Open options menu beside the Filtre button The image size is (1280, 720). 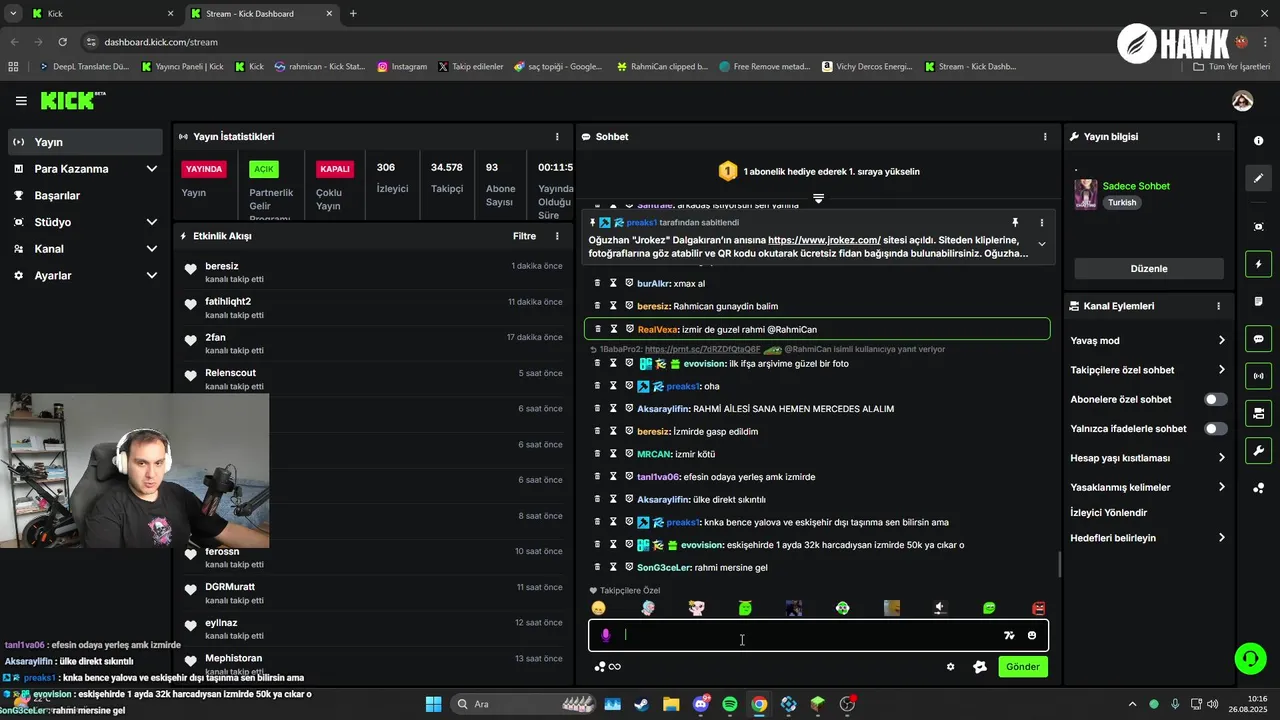coord(557,236)
